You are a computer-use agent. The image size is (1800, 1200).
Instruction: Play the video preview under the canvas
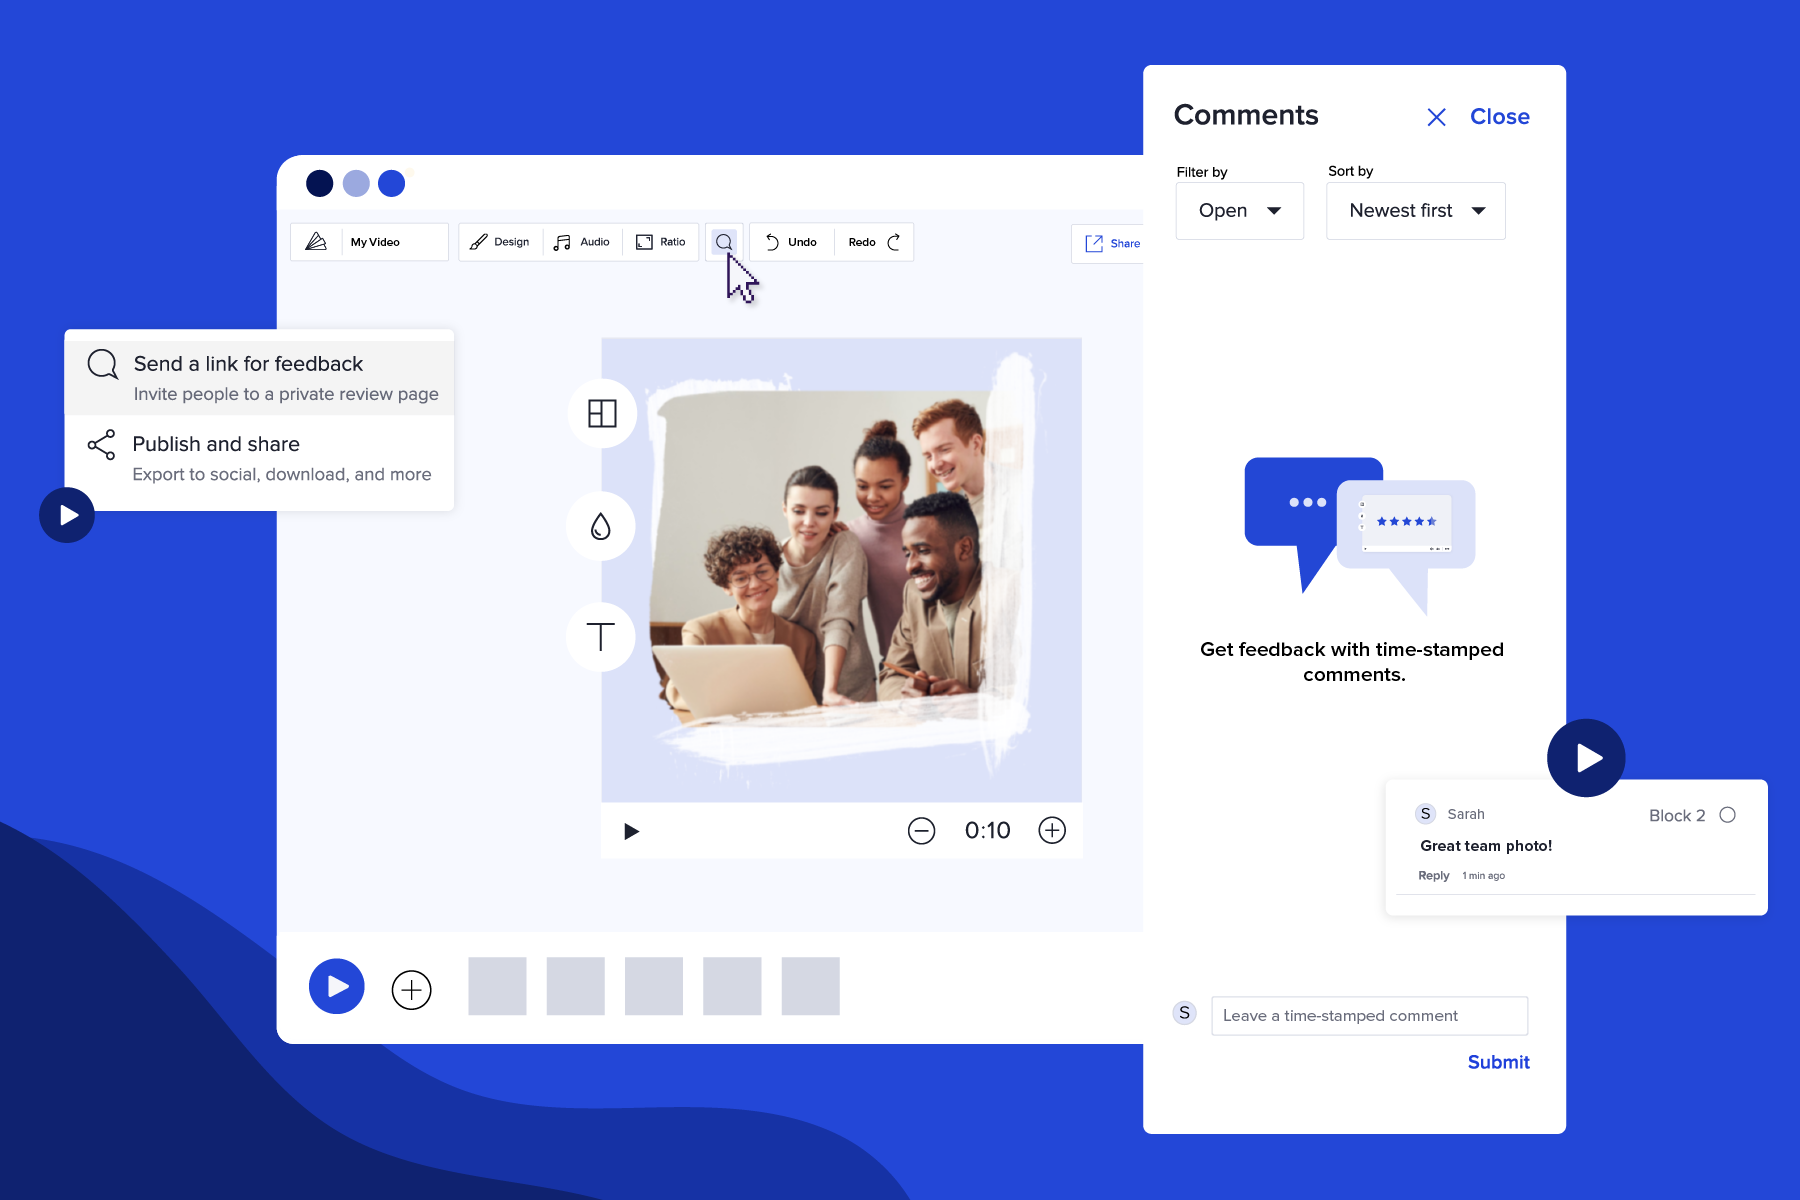[631, 831]
